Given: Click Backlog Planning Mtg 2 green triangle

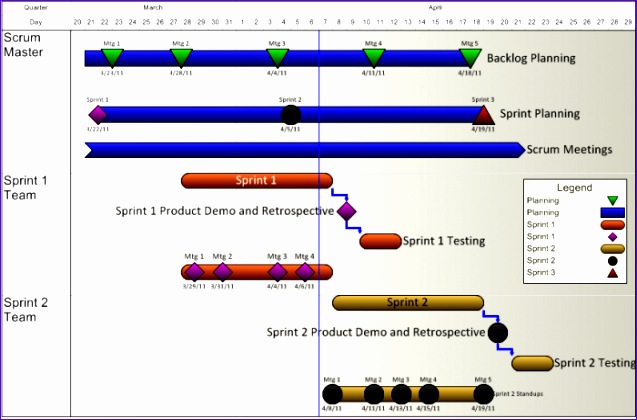Looking at the screenshot, I should pos(181,58).
